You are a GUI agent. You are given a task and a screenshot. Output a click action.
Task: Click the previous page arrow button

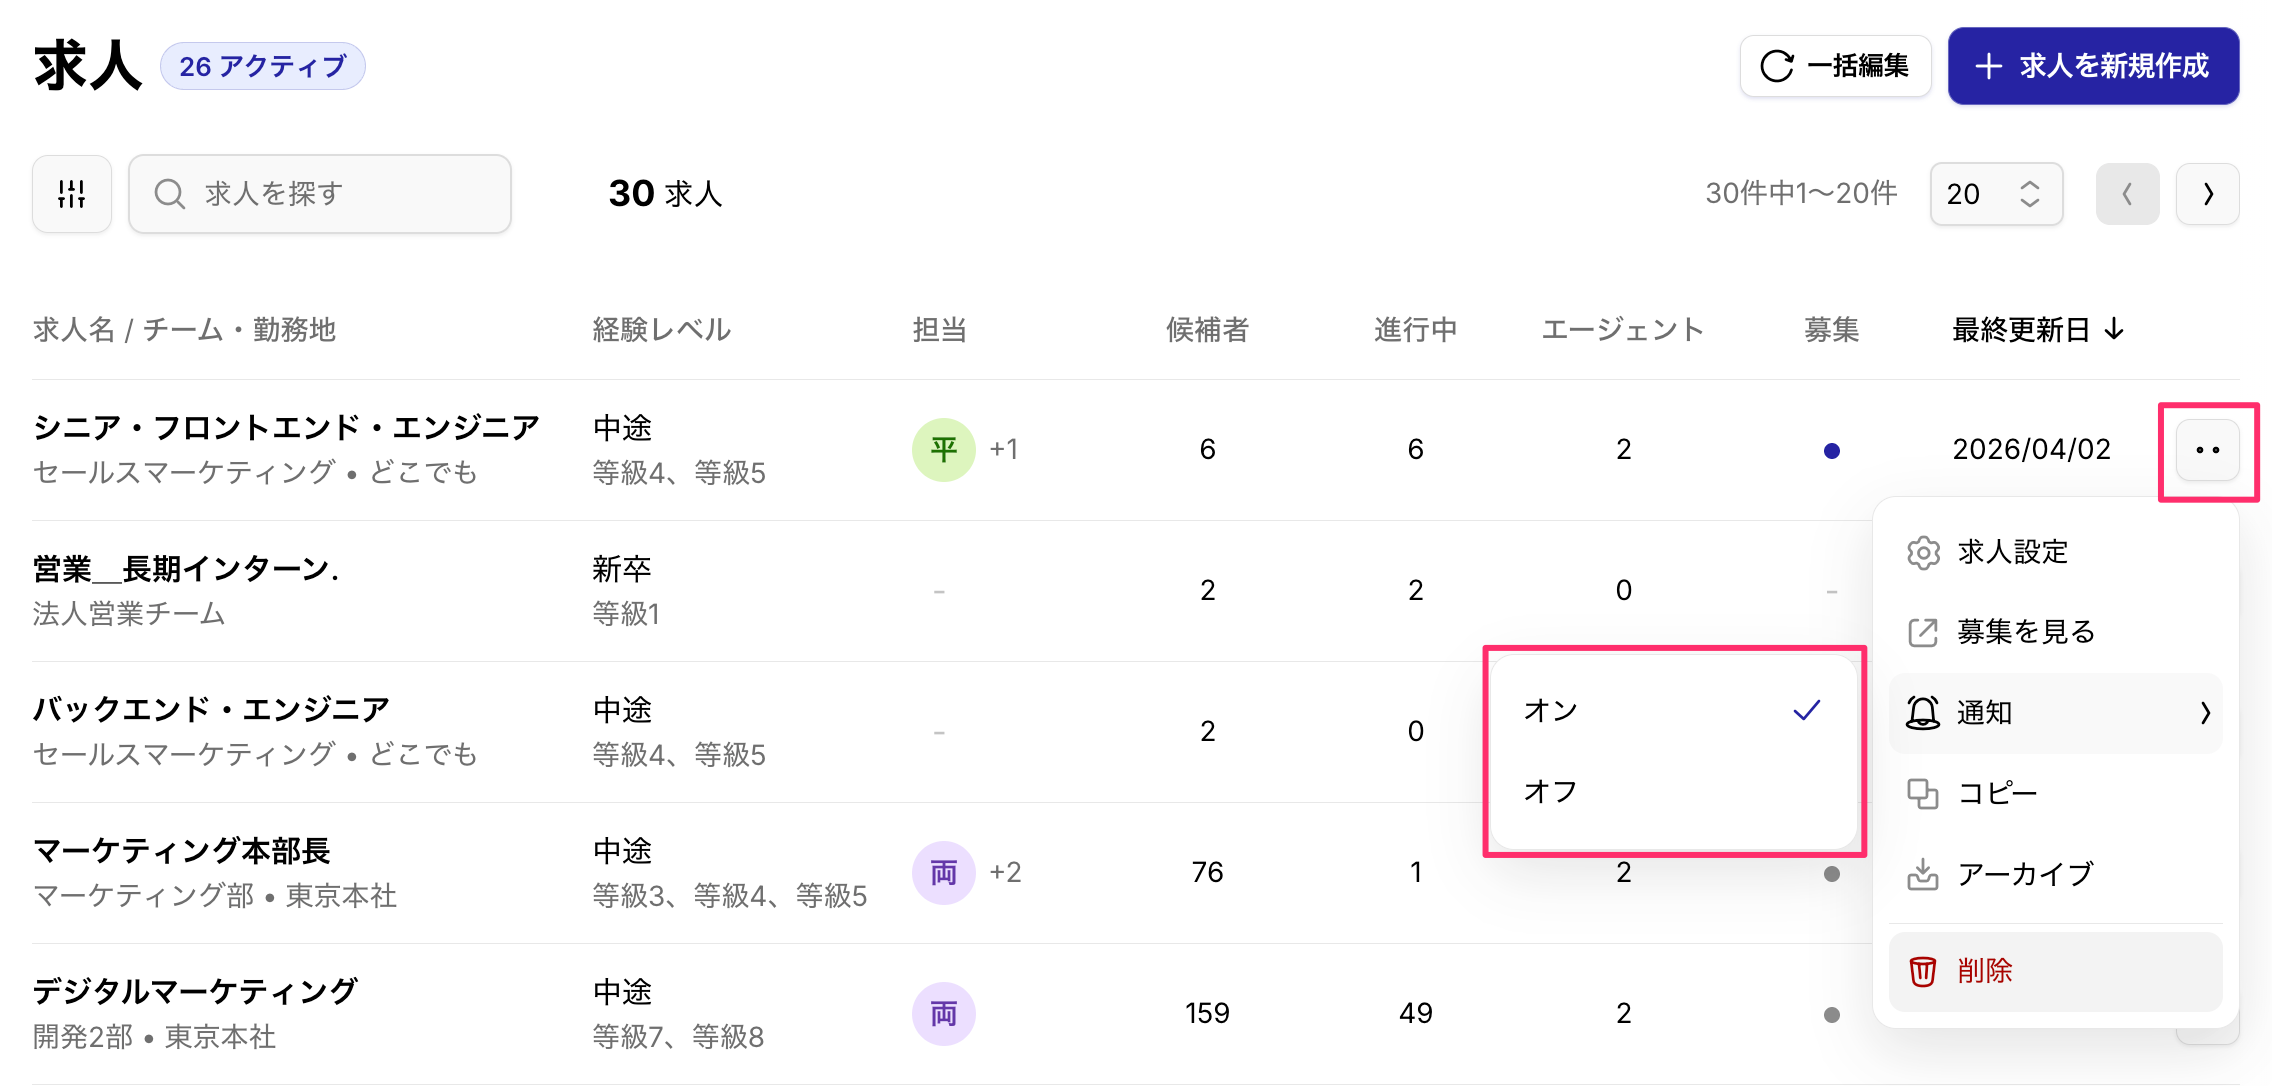[2127, 194]
